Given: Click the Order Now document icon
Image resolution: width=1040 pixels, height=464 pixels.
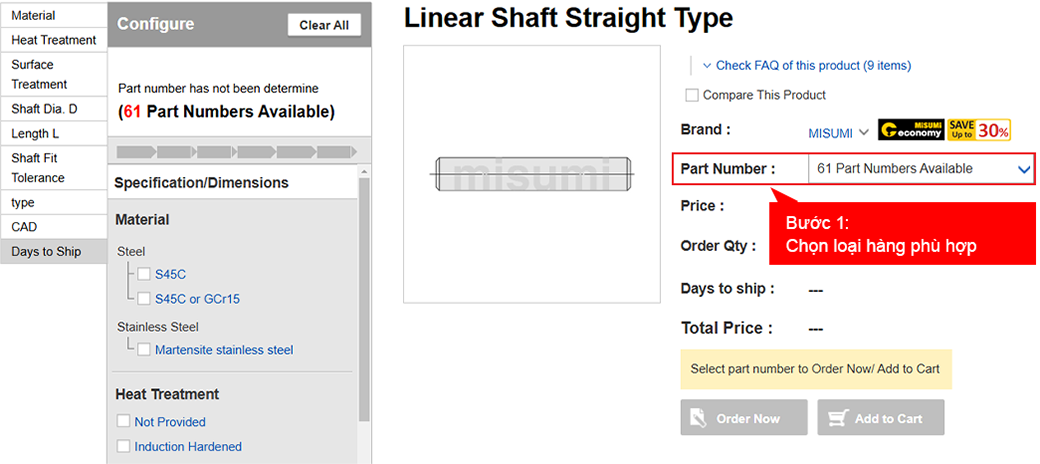Looking at the screenshot, I should coord(698,418).
